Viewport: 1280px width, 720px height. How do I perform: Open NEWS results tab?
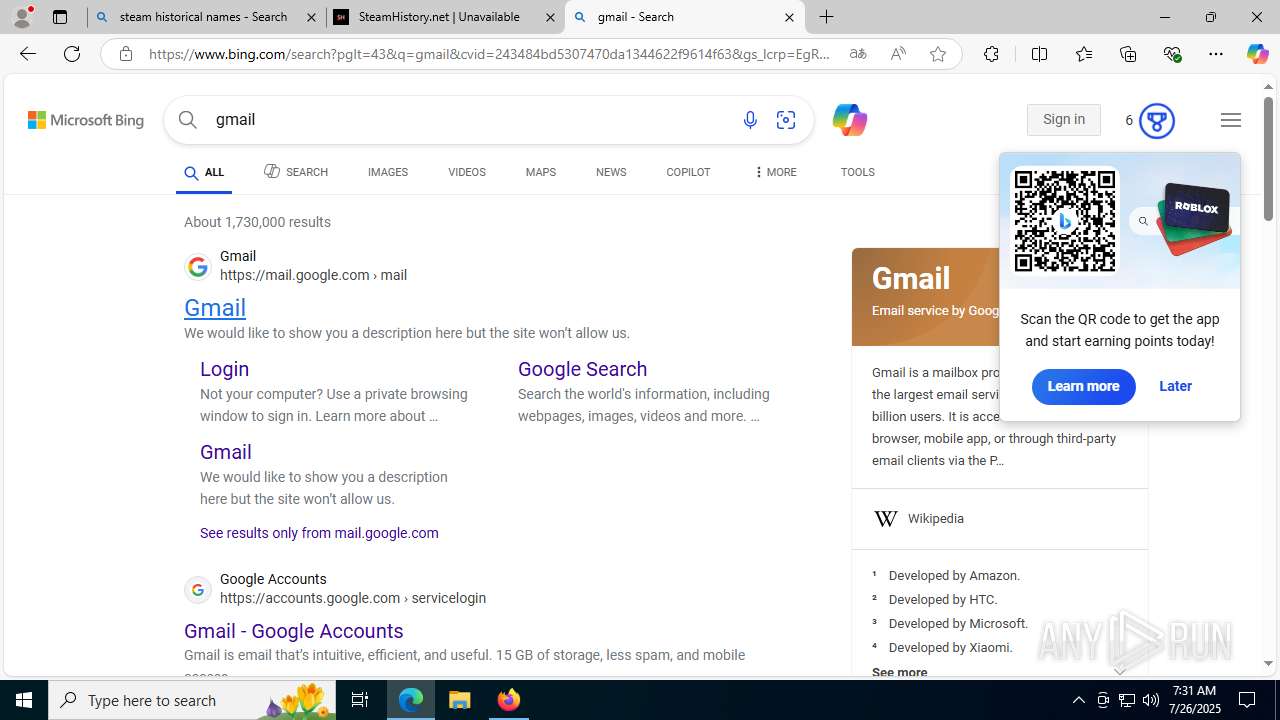(611, 173)
